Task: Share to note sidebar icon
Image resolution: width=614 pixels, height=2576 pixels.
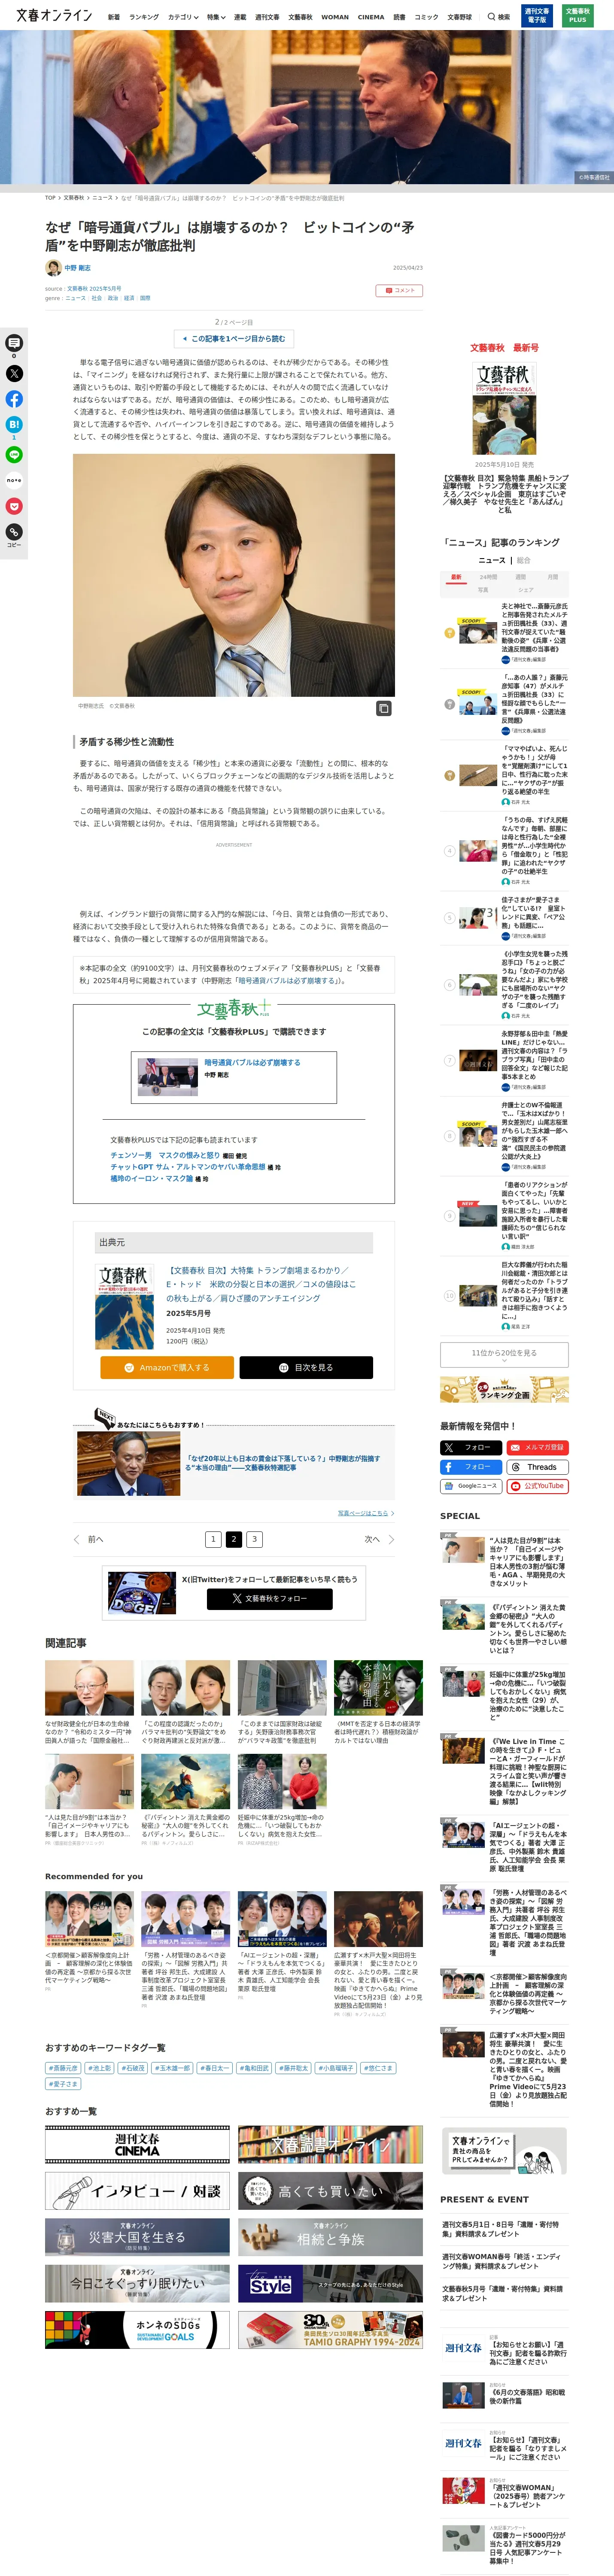Action: point(14,480)
